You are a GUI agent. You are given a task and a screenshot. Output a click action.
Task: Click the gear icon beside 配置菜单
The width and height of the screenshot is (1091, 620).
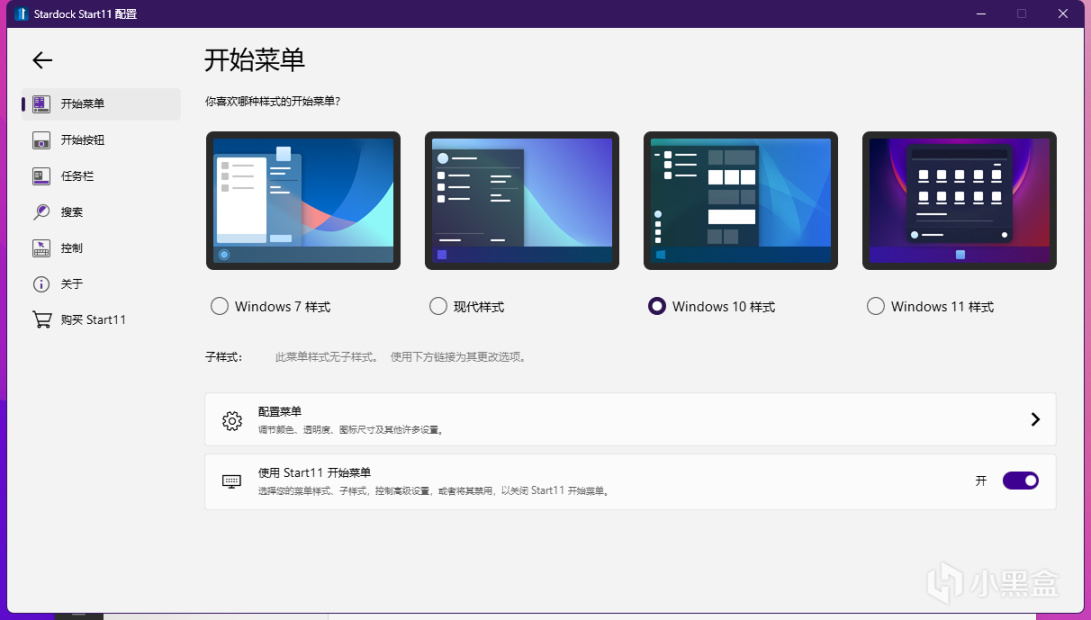(232, 420)
